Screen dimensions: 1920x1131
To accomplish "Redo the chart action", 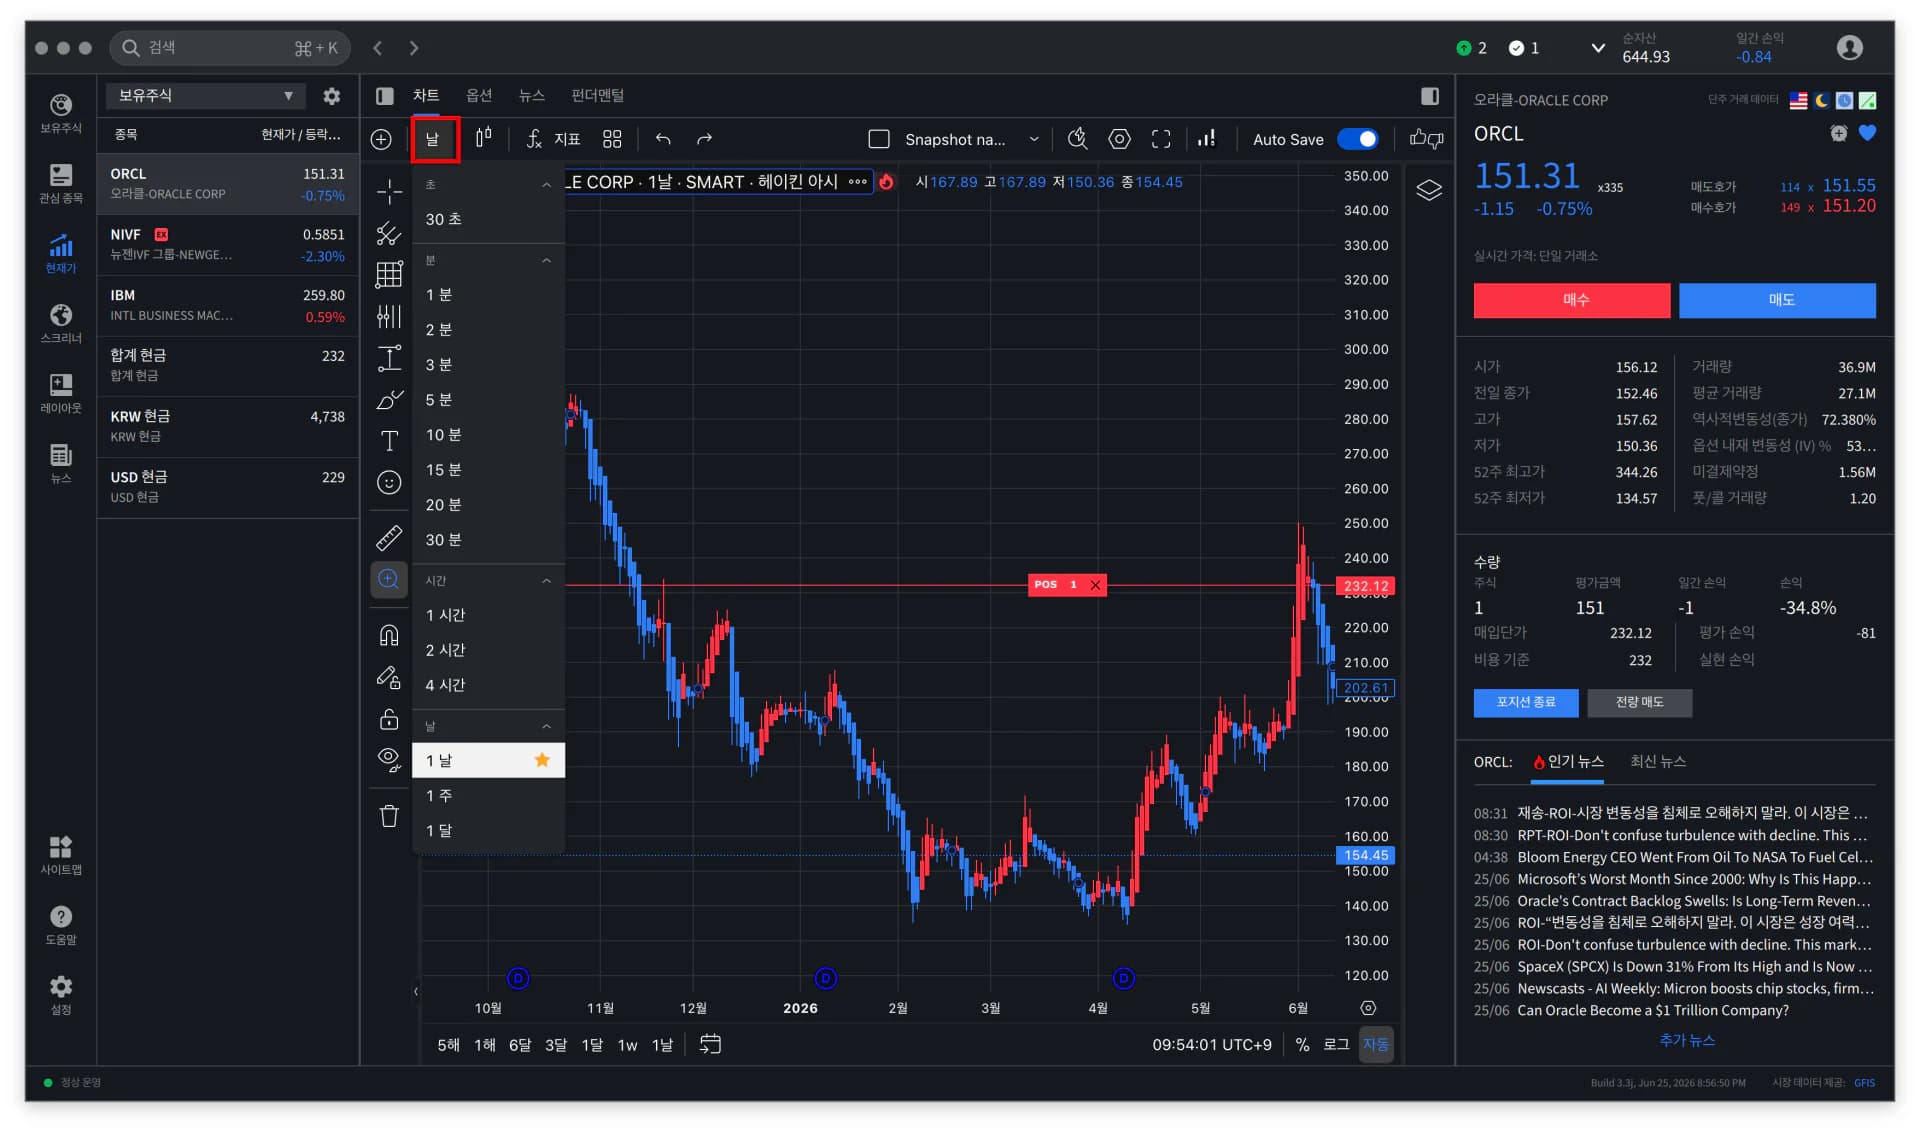I will [x=704, y=139].
